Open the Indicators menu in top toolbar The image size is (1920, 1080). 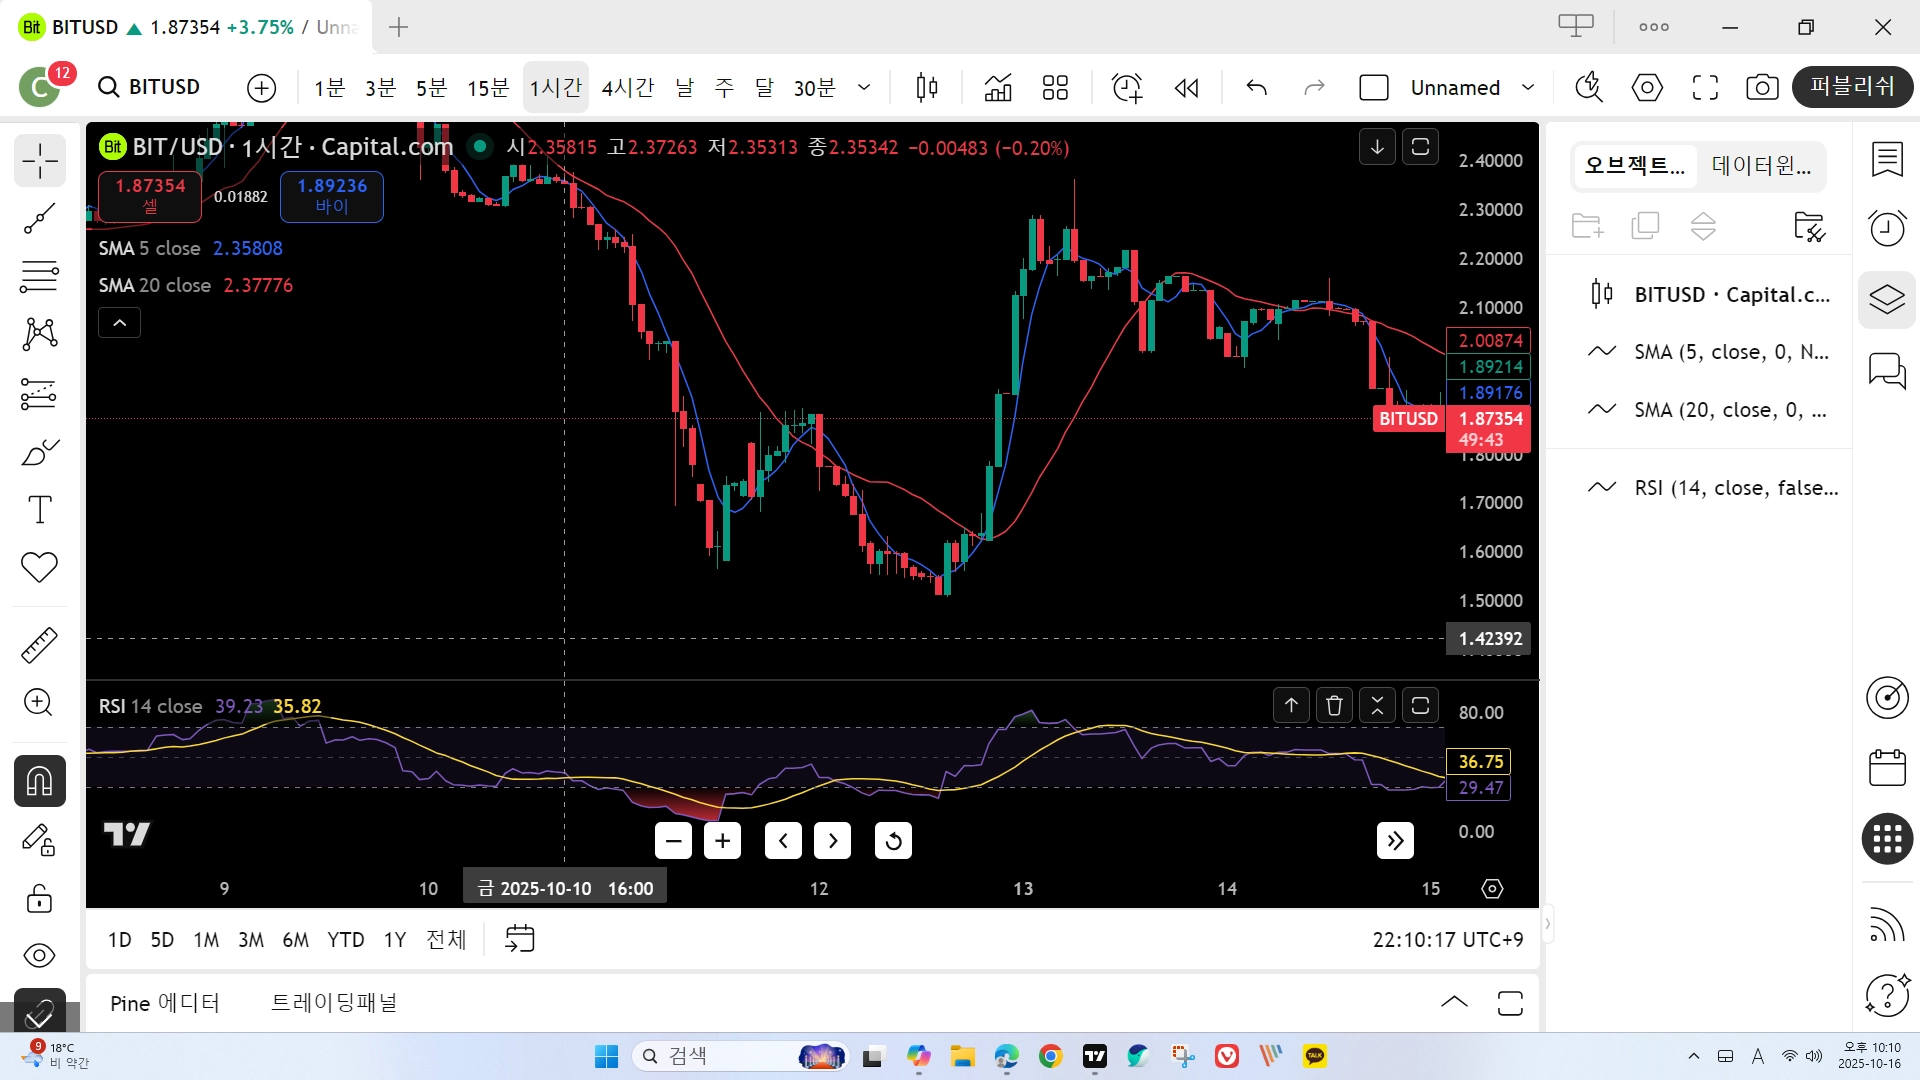tap(998, 88)
